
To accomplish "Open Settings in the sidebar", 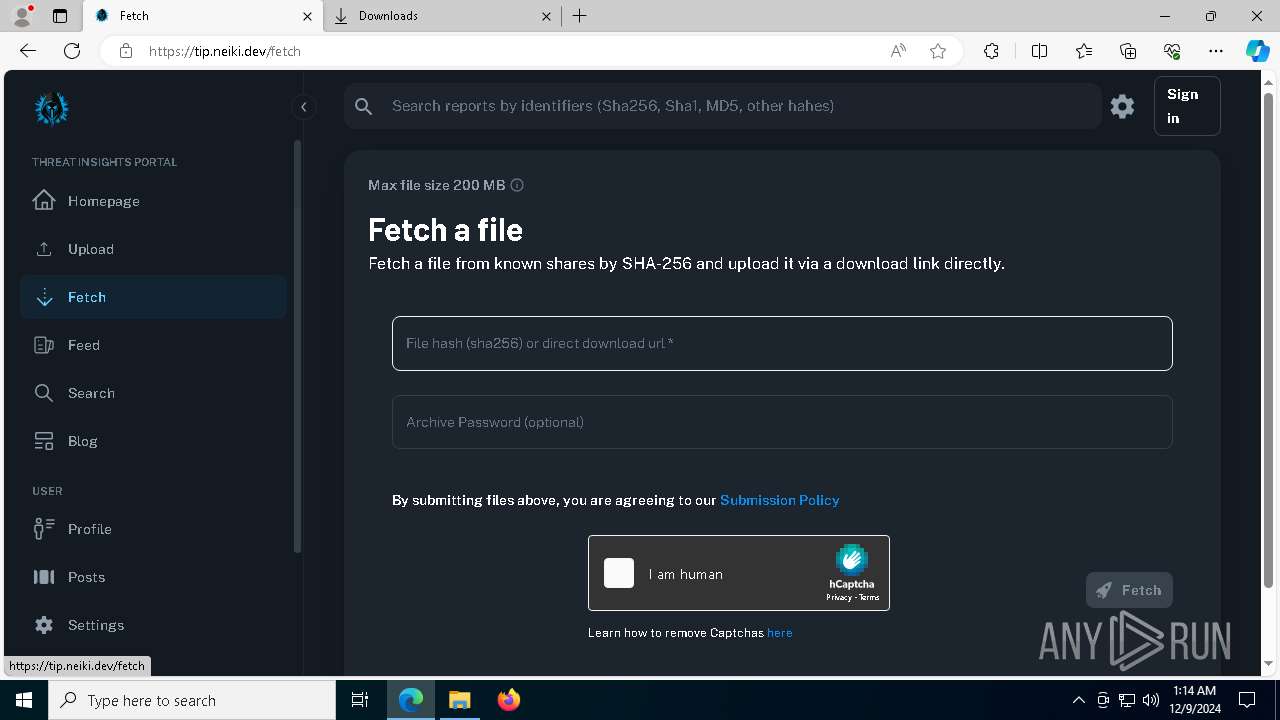I will (153, 625).
